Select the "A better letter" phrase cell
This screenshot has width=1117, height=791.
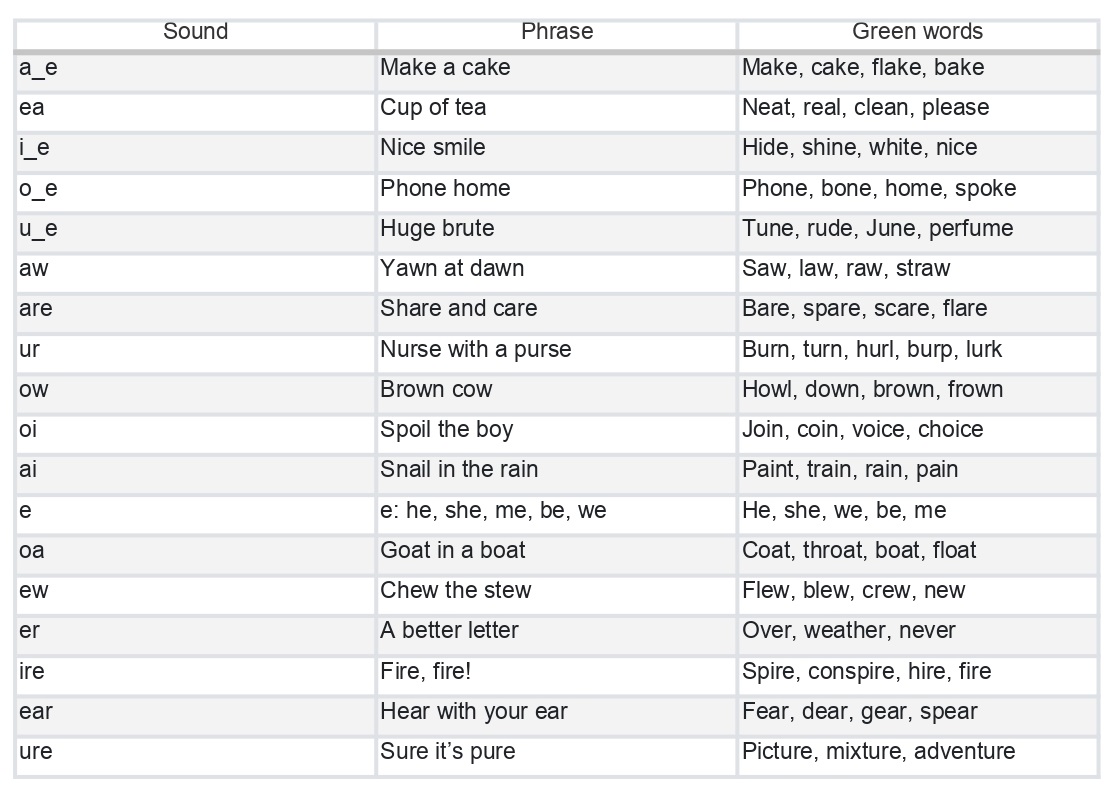[x=556, y=631]
